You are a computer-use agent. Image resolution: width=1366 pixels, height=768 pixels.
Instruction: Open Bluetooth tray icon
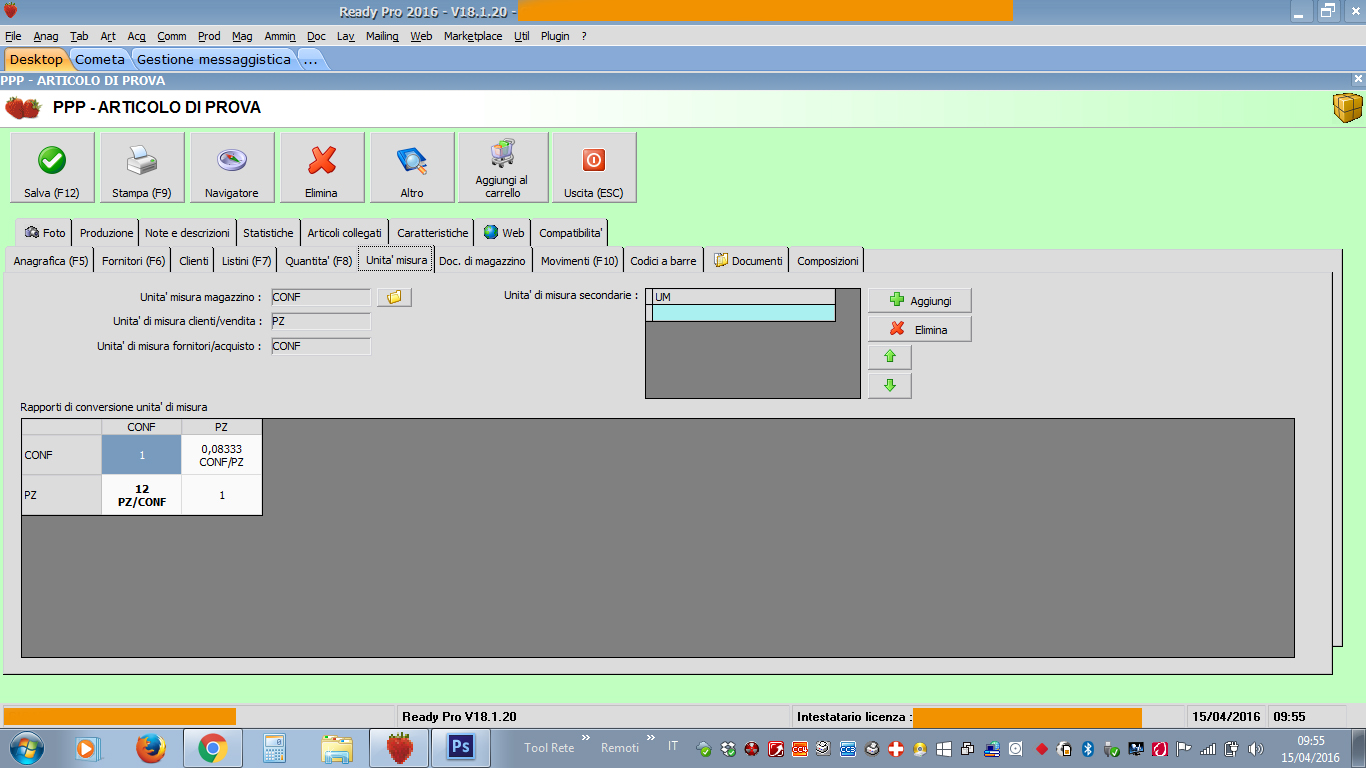(1088, 748)
